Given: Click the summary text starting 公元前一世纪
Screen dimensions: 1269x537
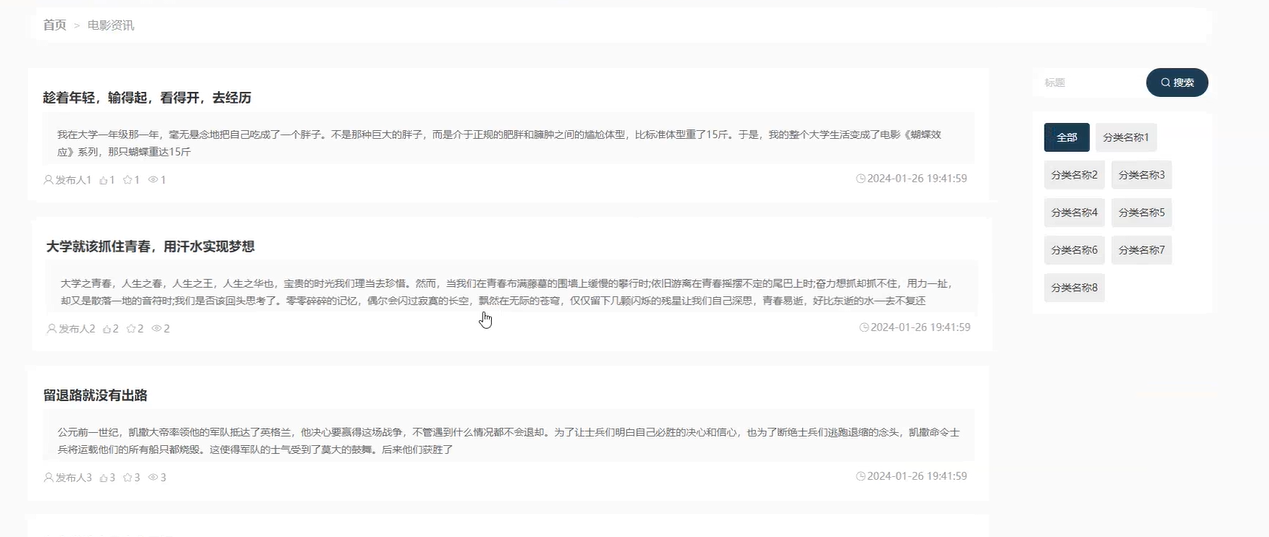Looking at the screenshot, I should [509, 441].
